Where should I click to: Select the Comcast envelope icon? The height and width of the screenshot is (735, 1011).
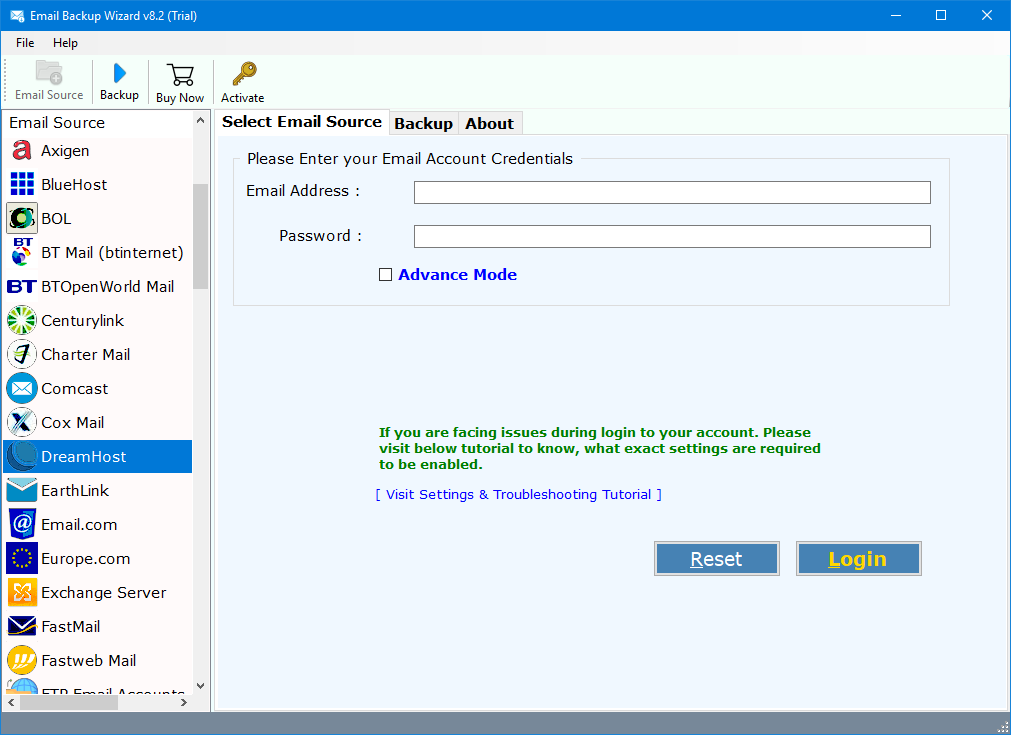click(22, 388)
